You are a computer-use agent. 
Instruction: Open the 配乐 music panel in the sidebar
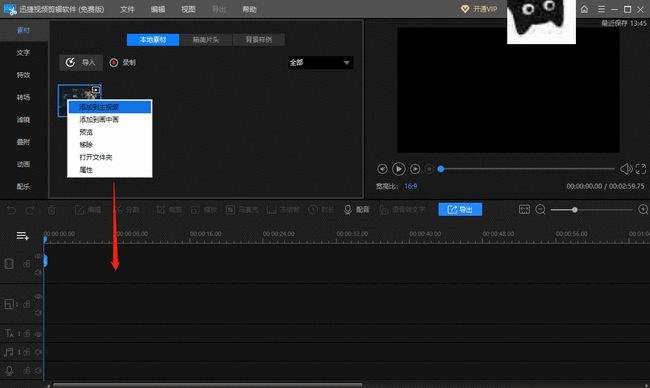23,187
